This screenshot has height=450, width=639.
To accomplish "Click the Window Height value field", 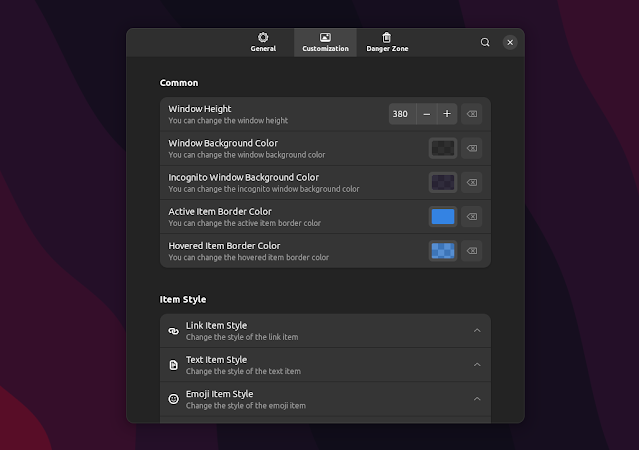I will coord(401,114).
